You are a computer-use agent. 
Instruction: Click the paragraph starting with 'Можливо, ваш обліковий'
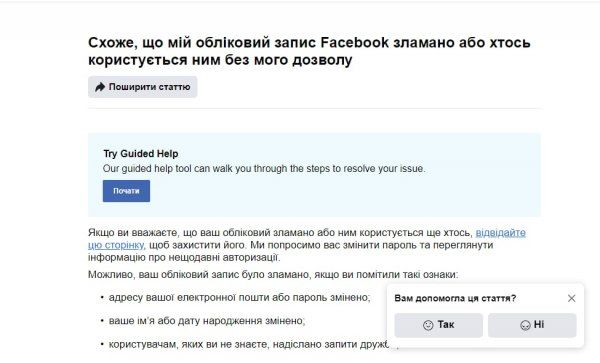pos(273,274)
